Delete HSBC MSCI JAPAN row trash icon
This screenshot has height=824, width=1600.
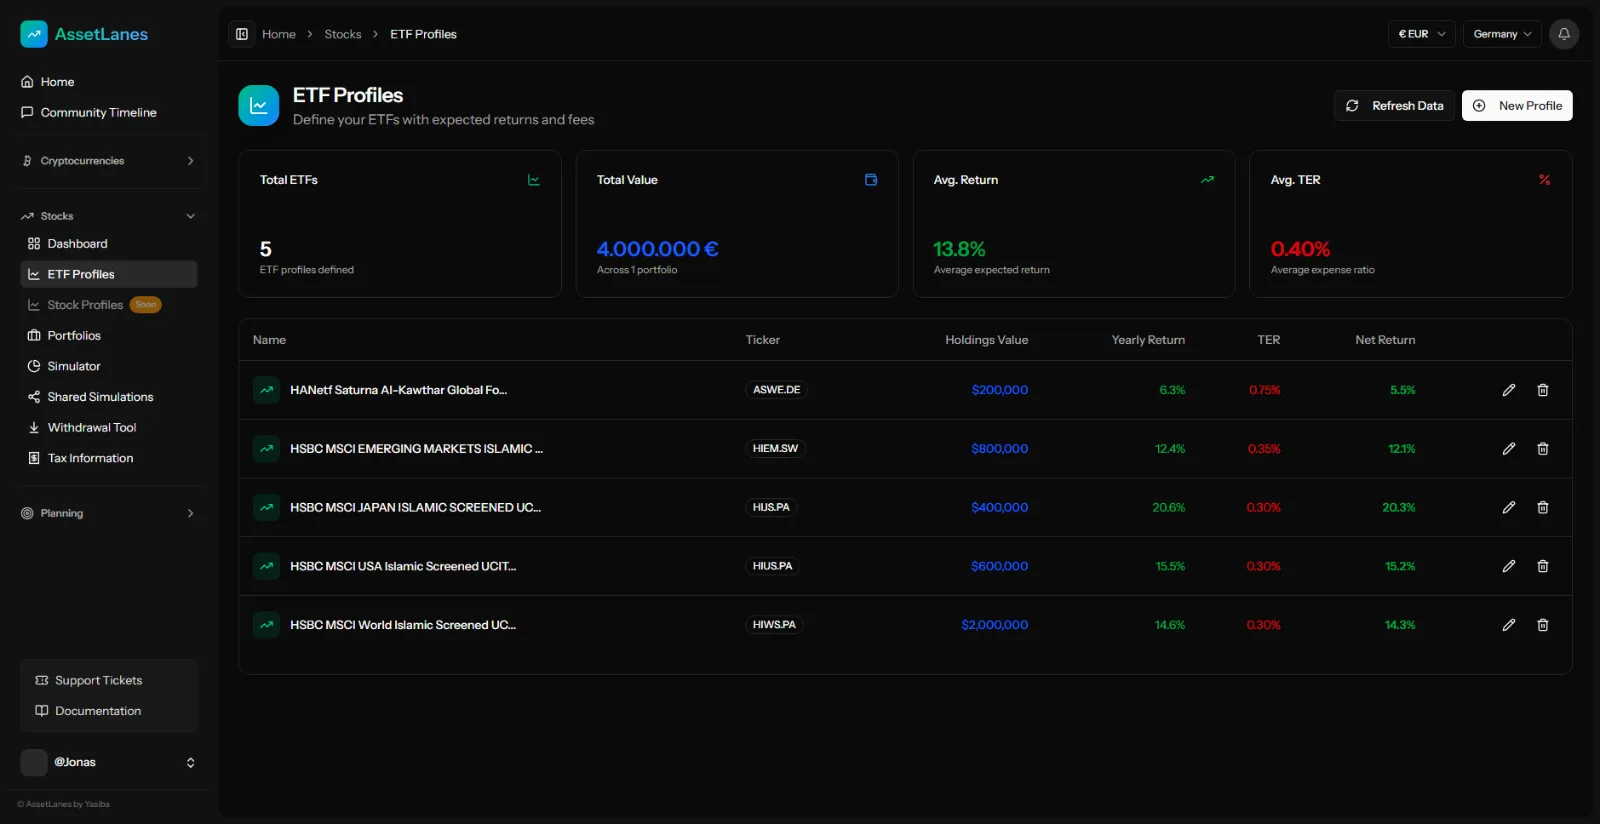(x=1543, y=508)
